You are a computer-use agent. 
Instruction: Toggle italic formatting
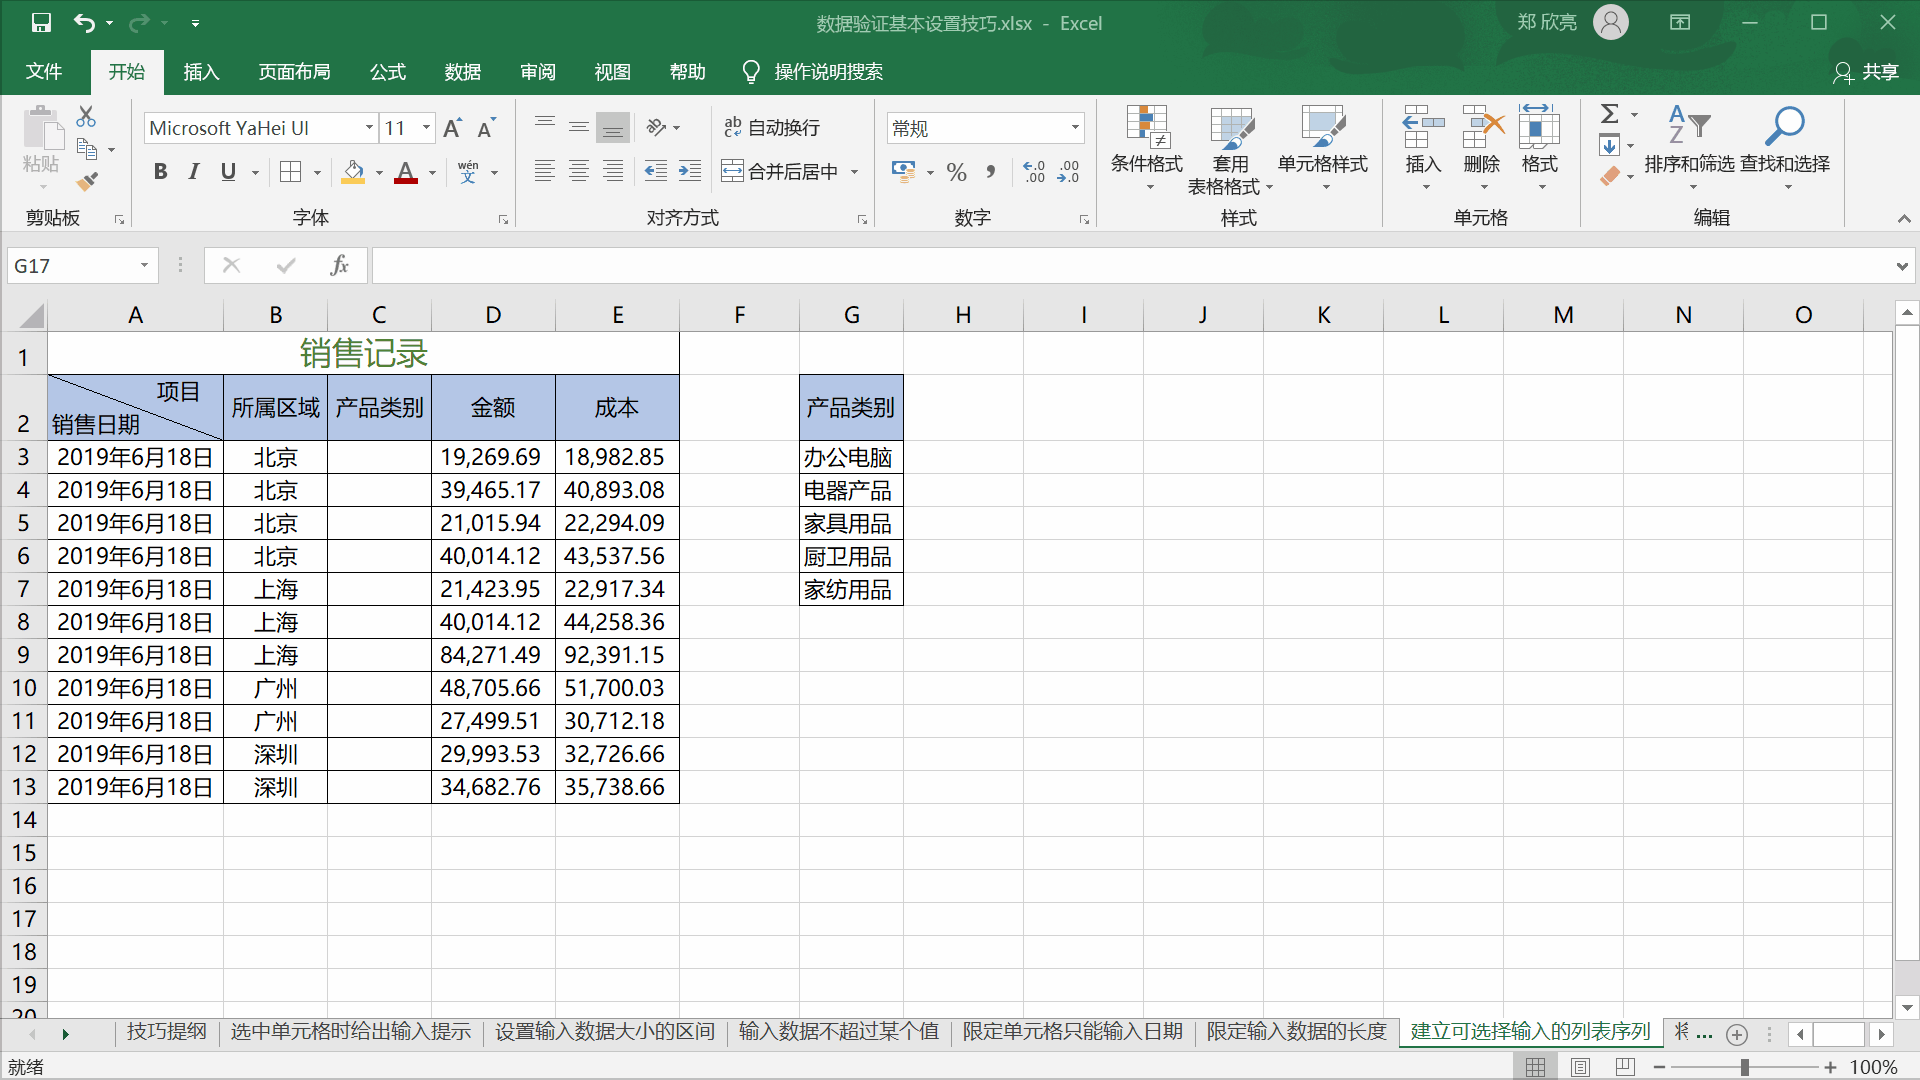coord(194,171)
